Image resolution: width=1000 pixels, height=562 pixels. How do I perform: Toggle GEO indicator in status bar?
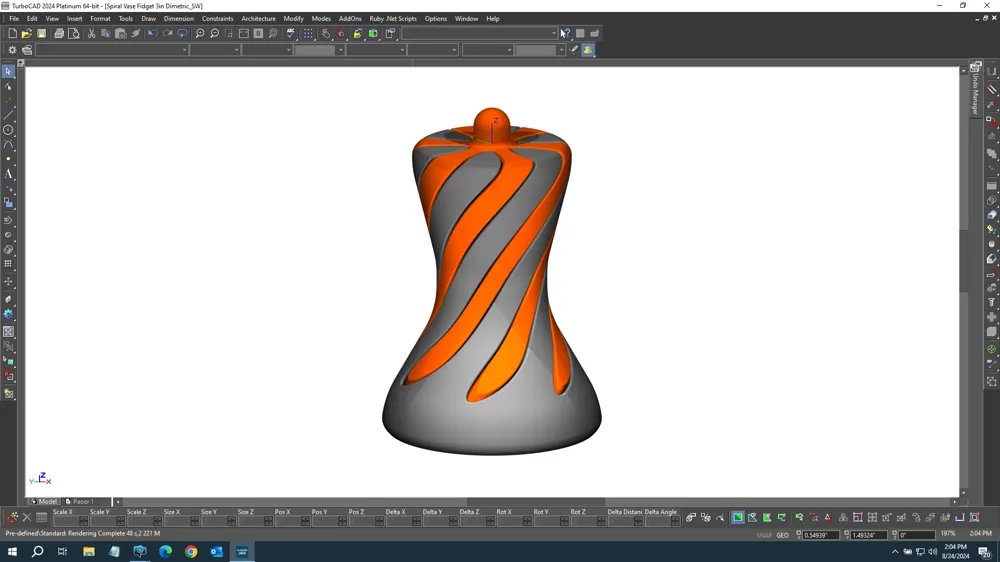point(783,535)
